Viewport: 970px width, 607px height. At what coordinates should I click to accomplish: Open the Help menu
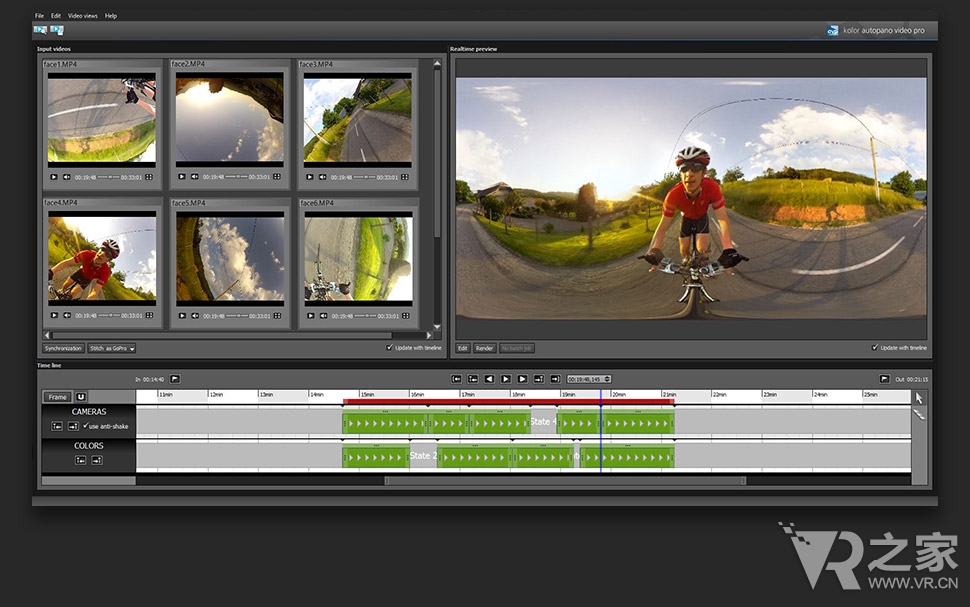point(111,15)
